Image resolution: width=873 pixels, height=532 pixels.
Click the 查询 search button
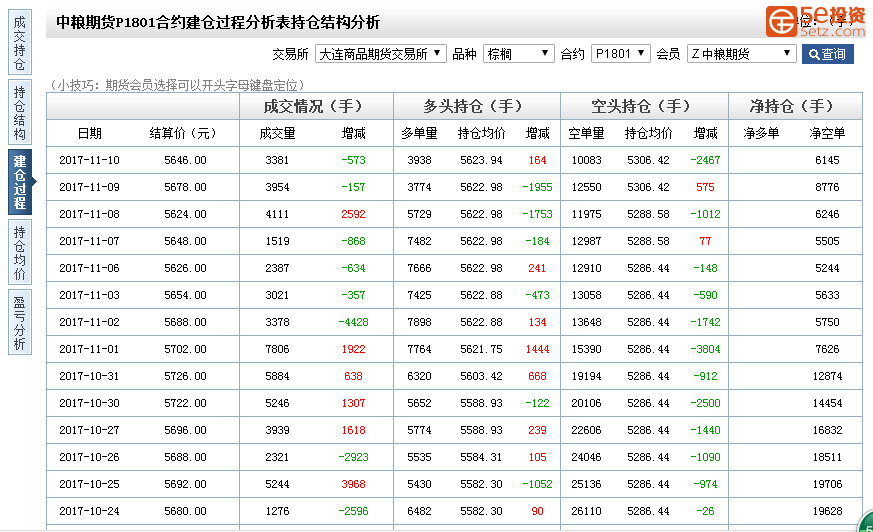coord(827,54)
